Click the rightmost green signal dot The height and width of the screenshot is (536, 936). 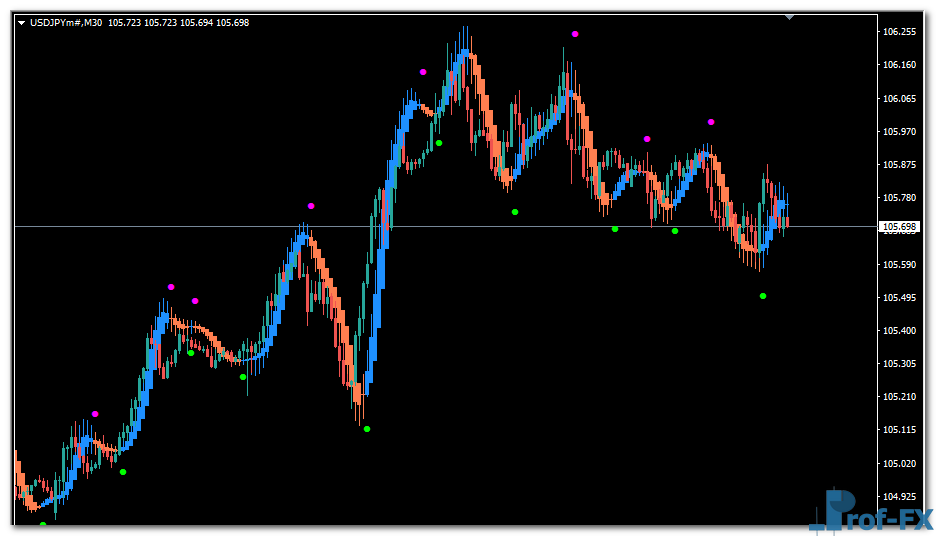pyautogui.click(x=763, y=296)
